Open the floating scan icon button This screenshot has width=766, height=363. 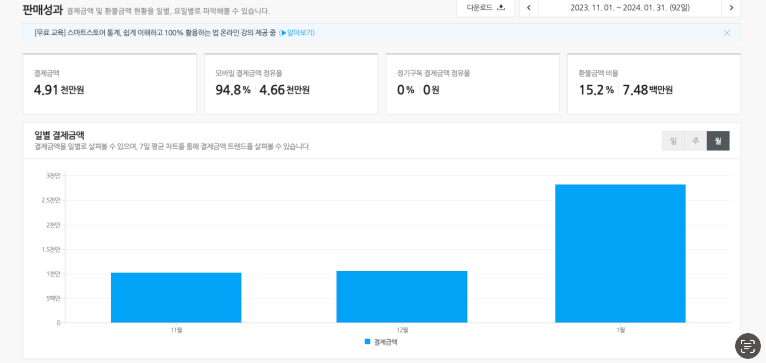point(748,346)
